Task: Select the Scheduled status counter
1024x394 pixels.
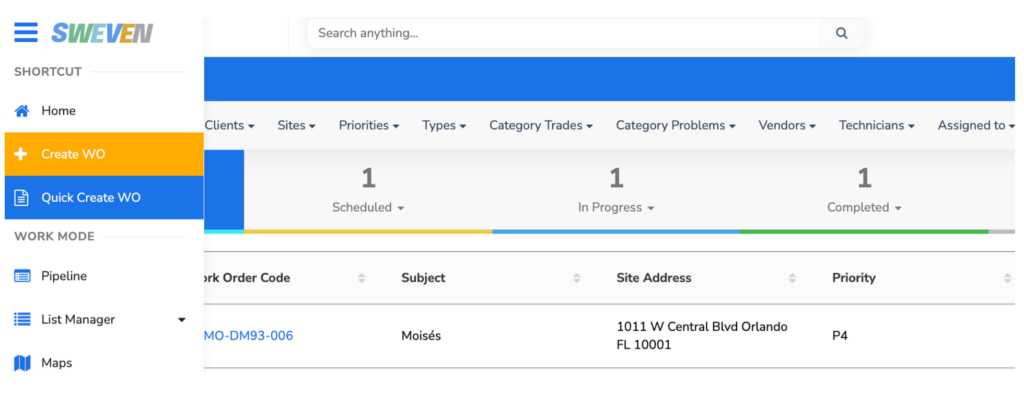Action: click(x=368, y=190)
